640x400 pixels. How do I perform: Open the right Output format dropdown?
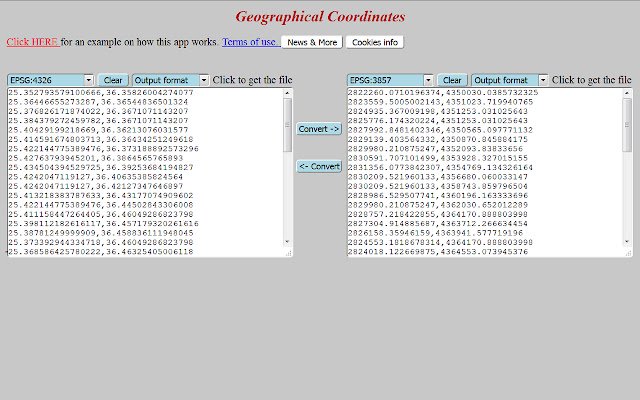tap(510, 80)
